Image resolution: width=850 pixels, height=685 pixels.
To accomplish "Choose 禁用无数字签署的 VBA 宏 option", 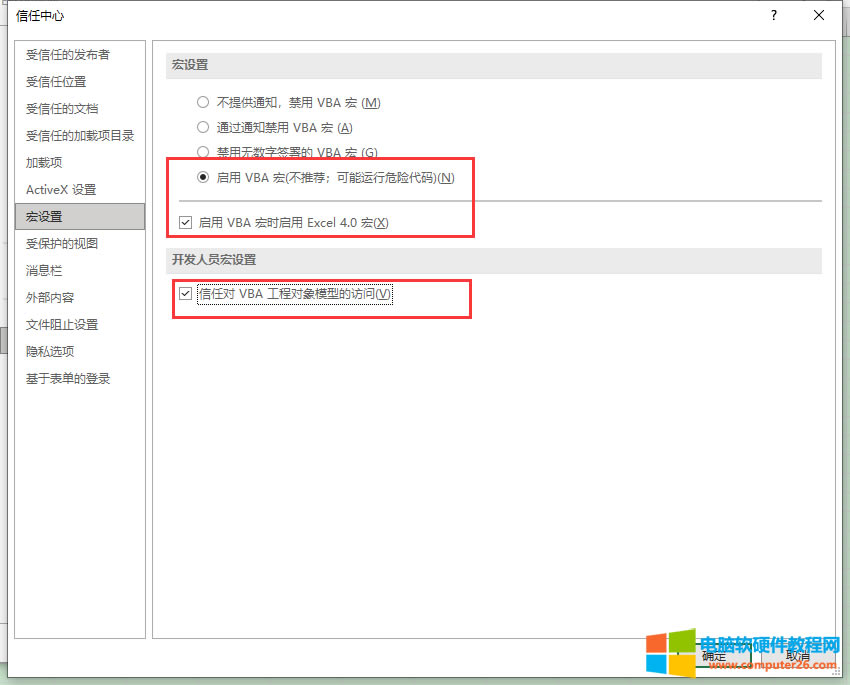I will [203, 153].
